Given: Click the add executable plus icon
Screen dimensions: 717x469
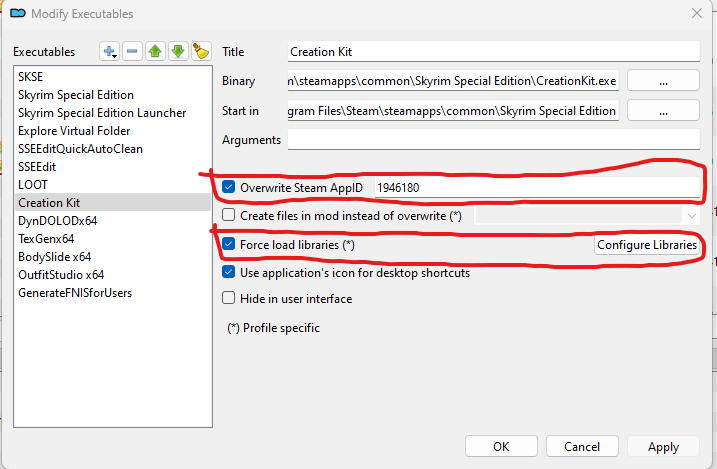Looking at the screenshot, I should [110, 51].
